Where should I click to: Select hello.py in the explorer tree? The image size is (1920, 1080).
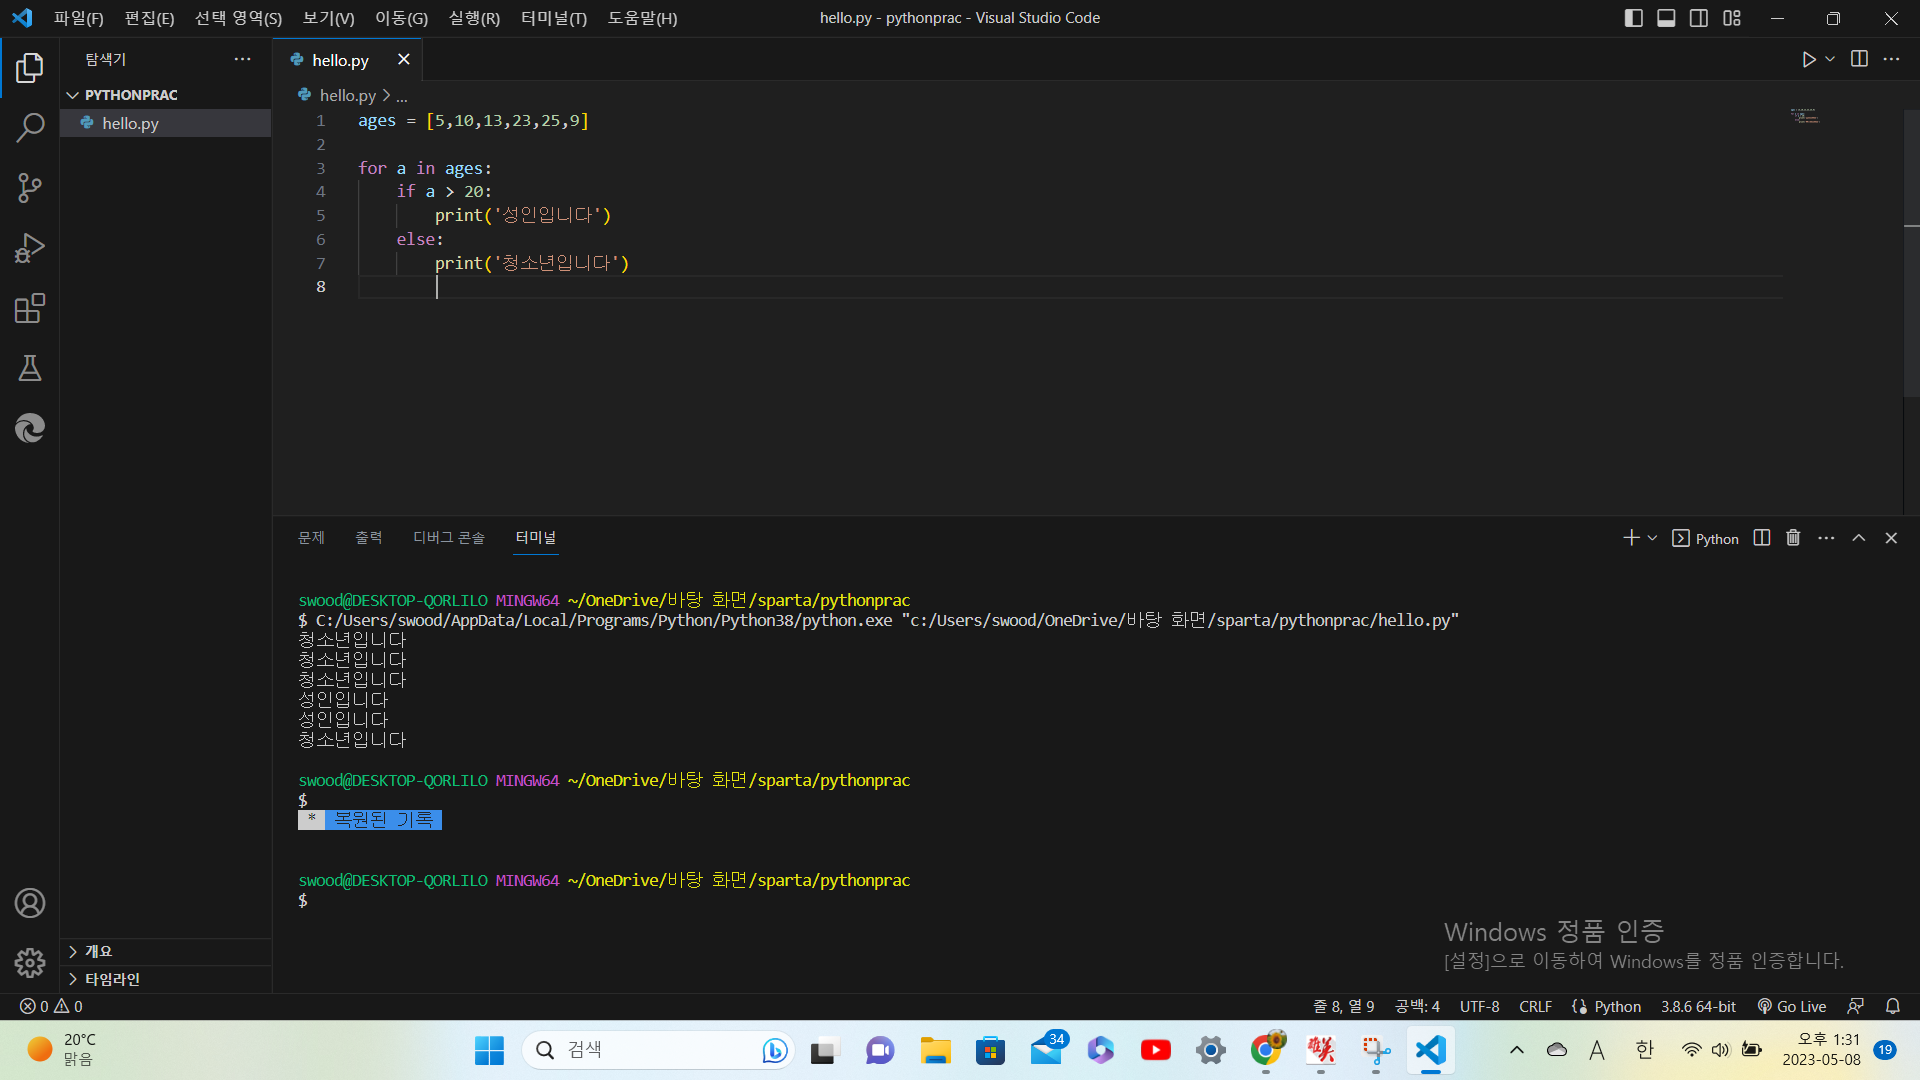(166, 123)
